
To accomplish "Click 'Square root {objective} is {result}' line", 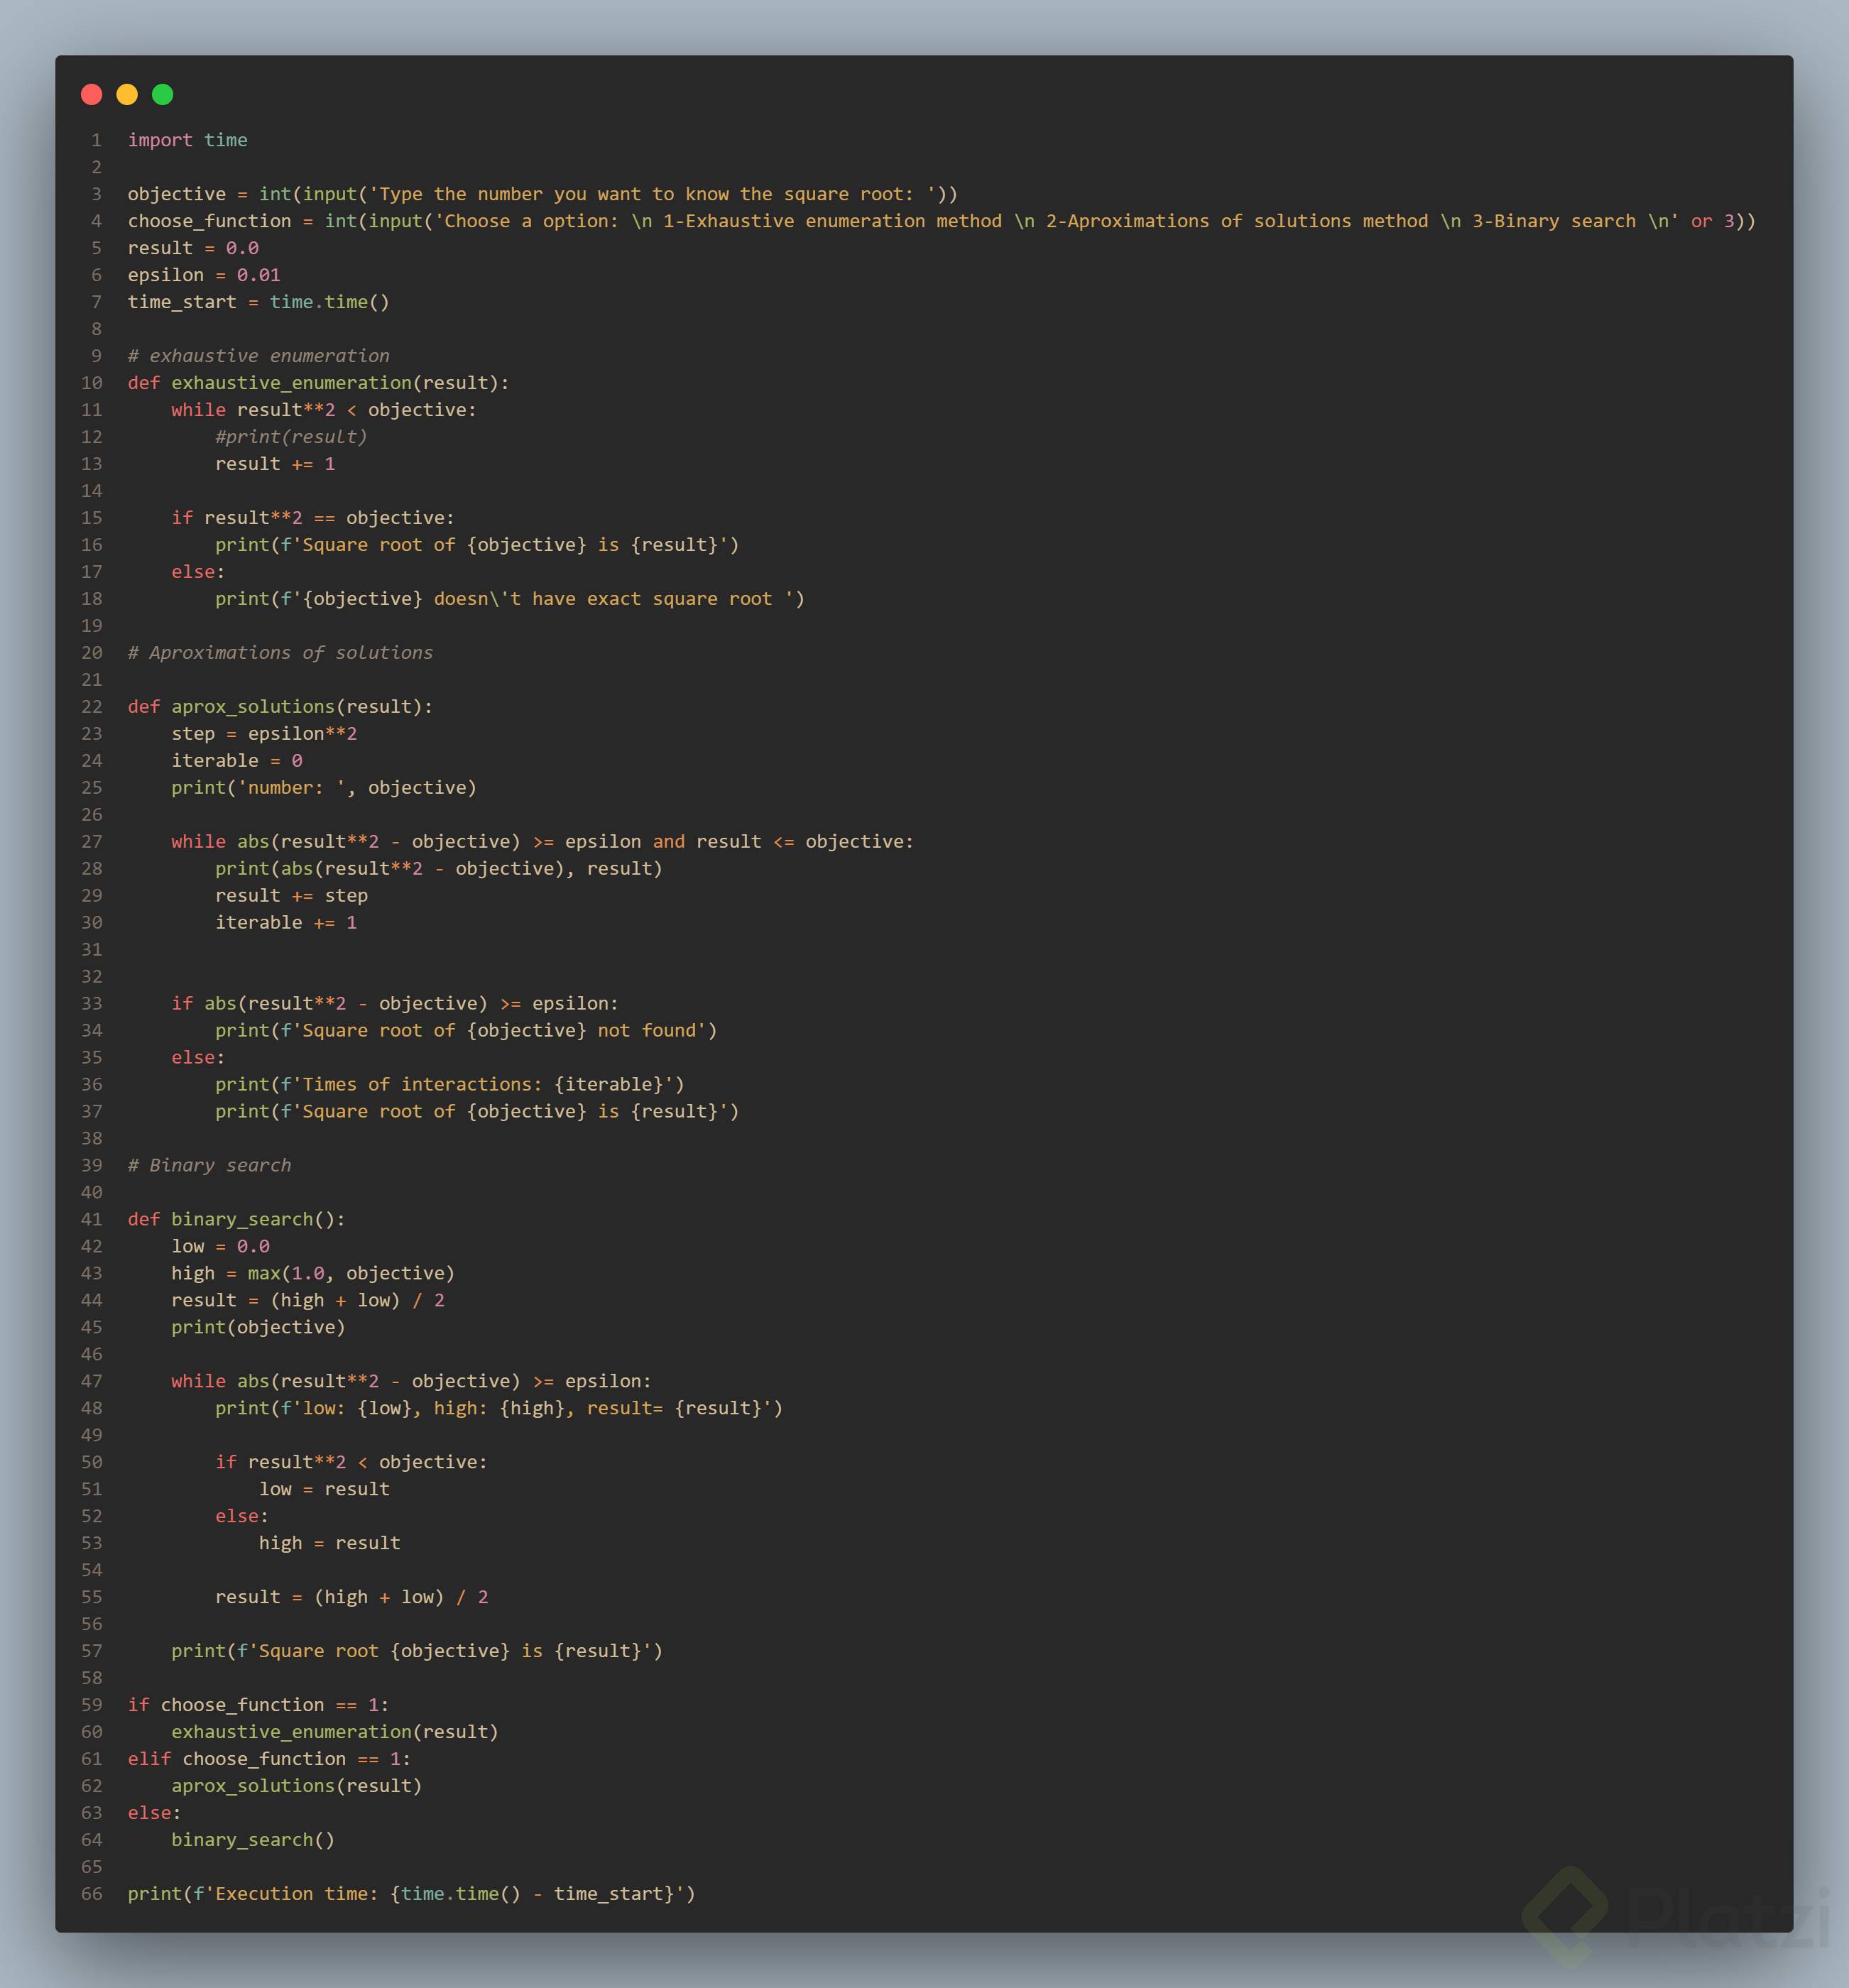I will (x=417, y=1652).
